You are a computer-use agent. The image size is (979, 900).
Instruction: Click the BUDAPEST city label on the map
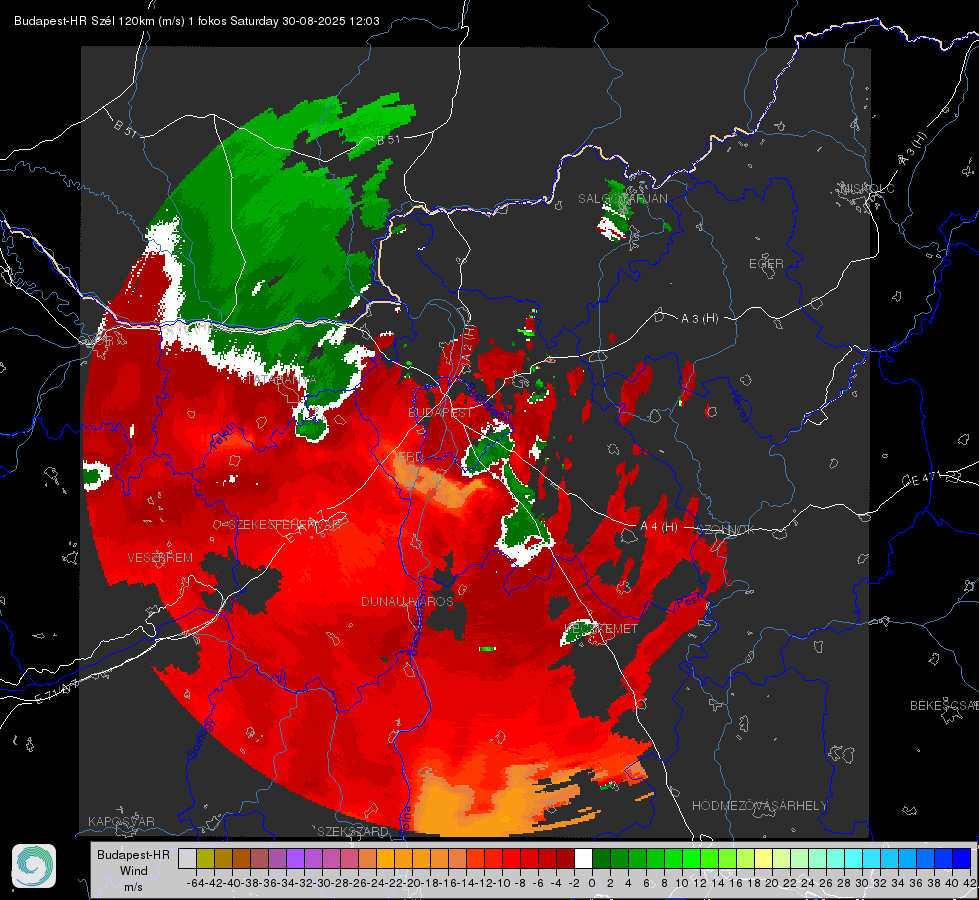coord(440,413)
